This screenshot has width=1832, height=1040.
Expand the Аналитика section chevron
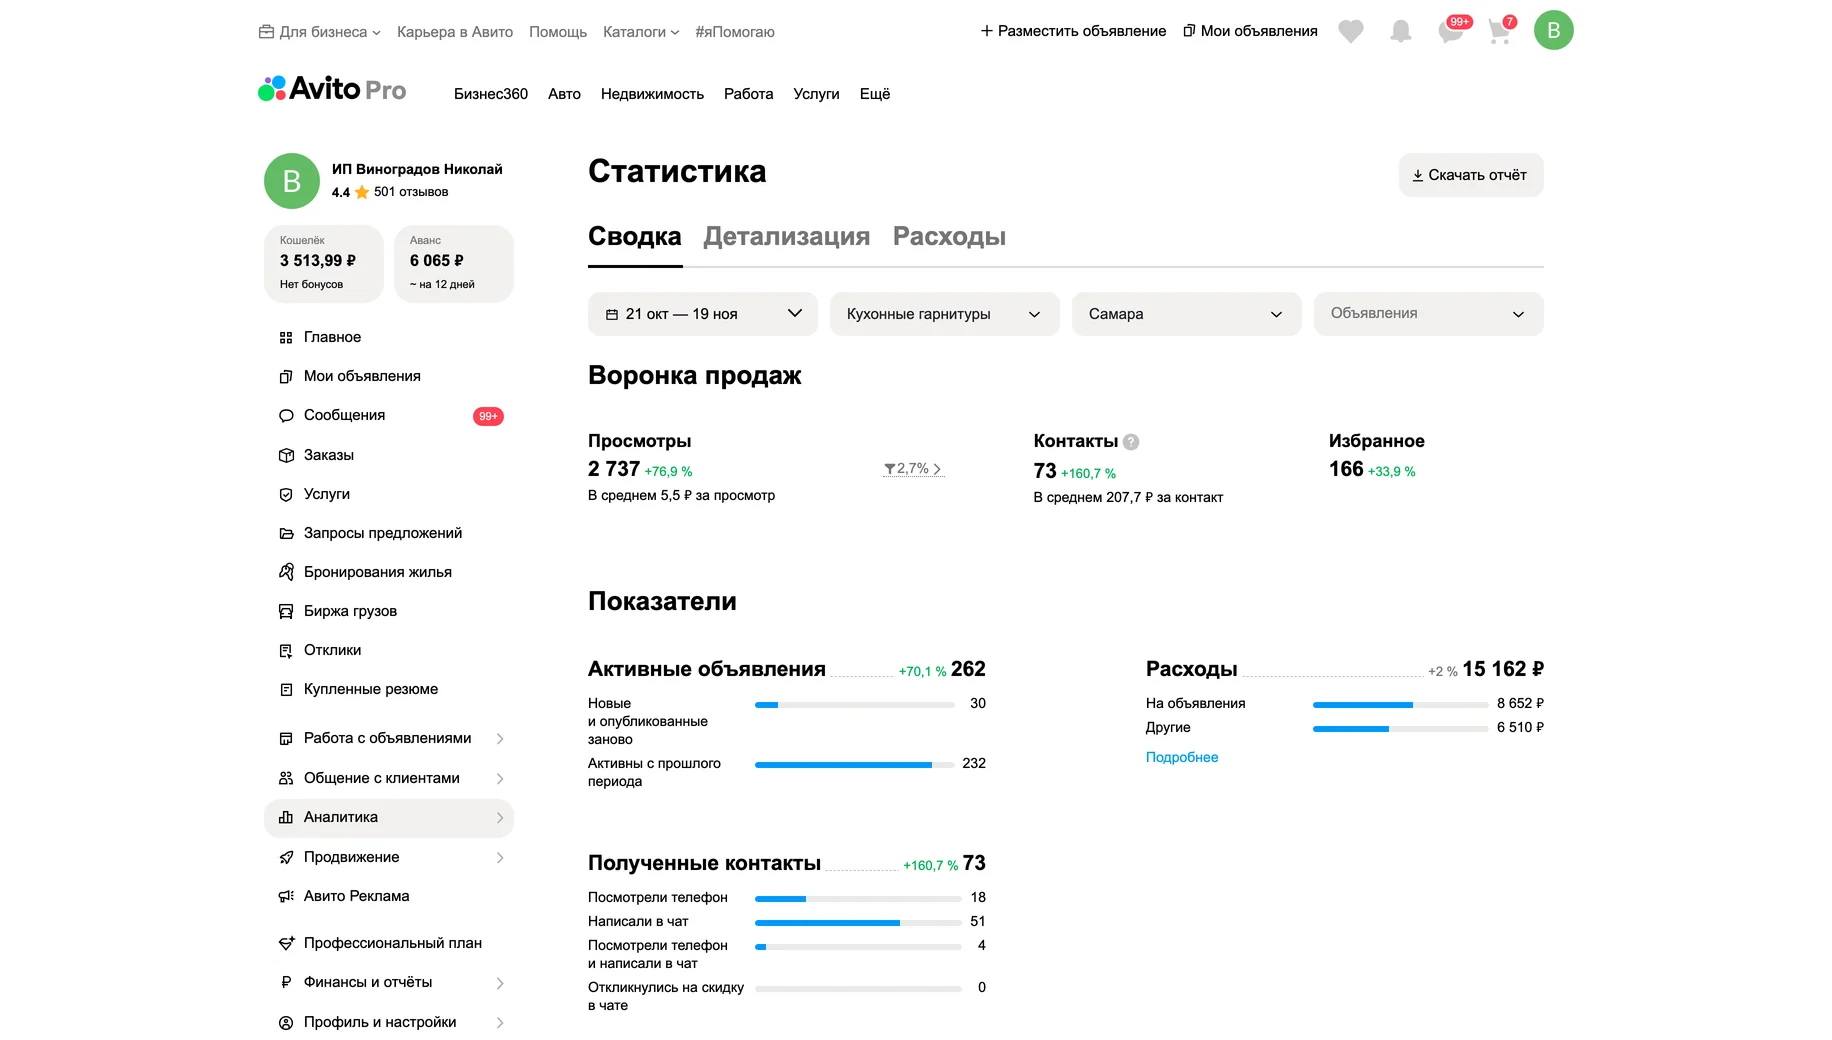point(500,818)
